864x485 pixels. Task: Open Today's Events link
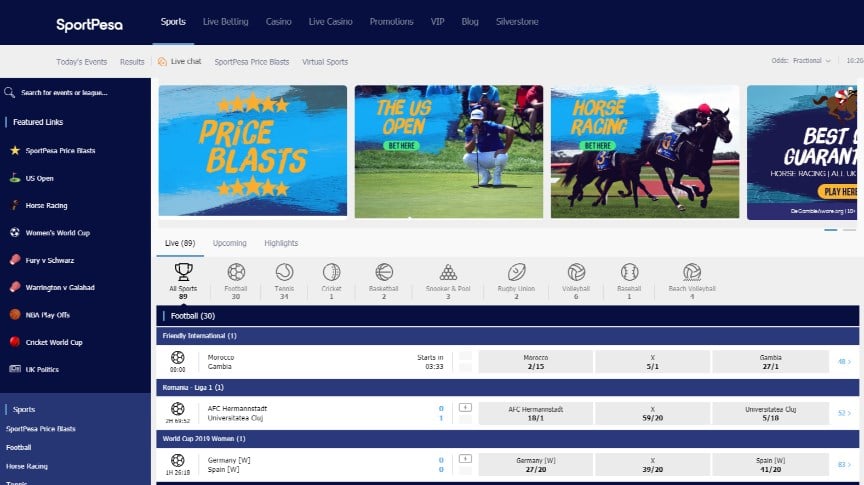pos(82,62)
